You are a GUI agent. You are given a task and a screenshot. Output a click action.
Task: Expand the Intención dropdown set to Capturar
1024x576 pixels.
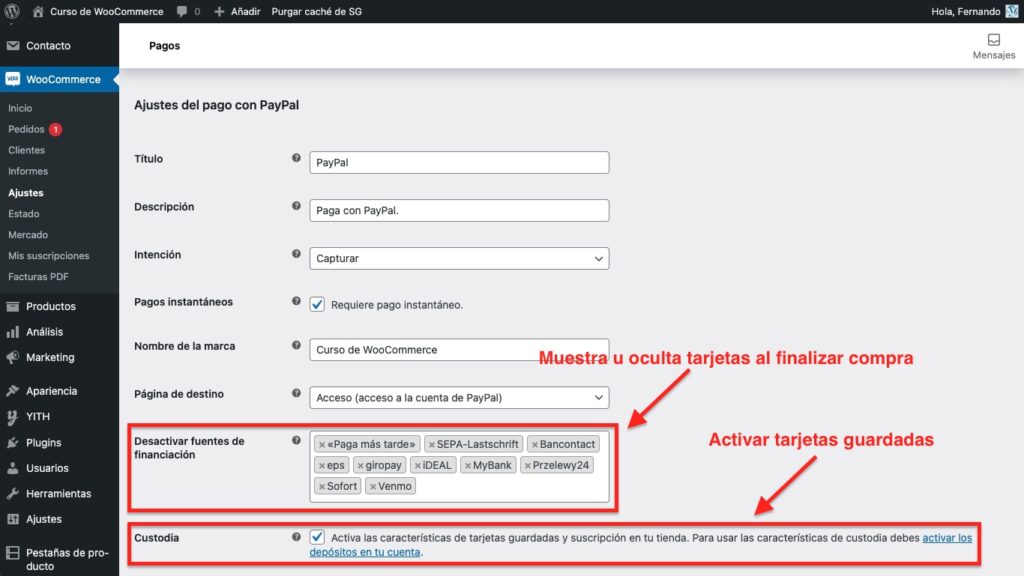click(x=459, y=258)
